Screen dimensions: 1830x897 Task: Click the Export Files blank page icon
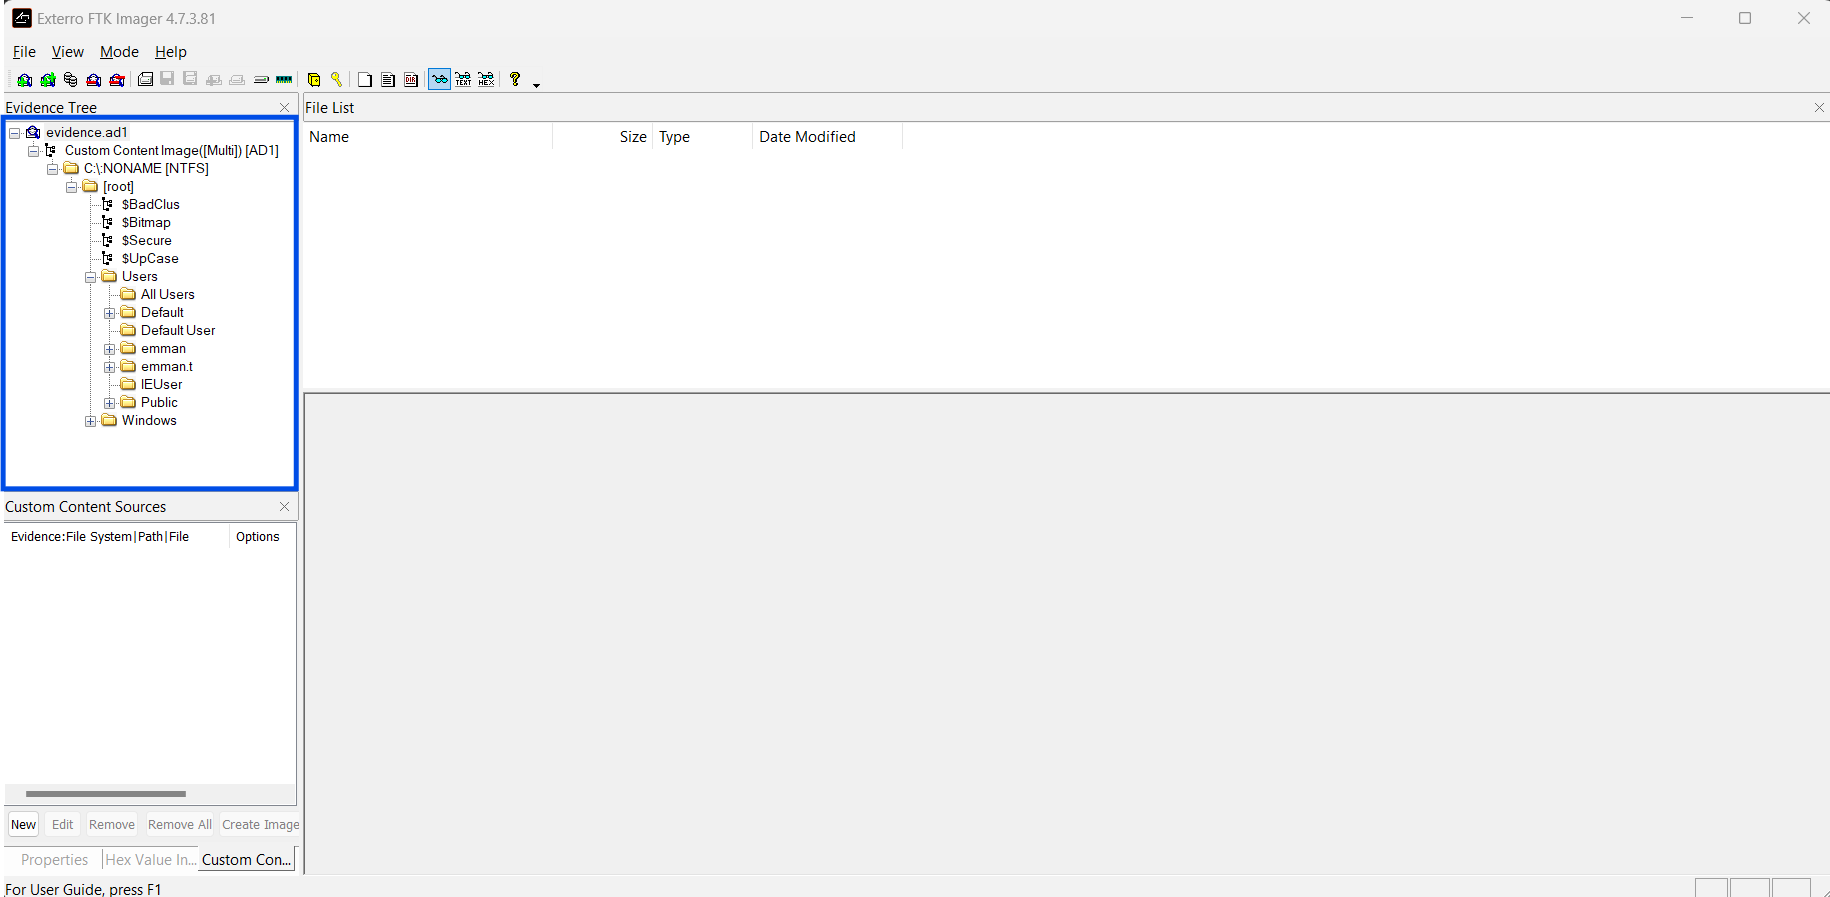(365, 80)
